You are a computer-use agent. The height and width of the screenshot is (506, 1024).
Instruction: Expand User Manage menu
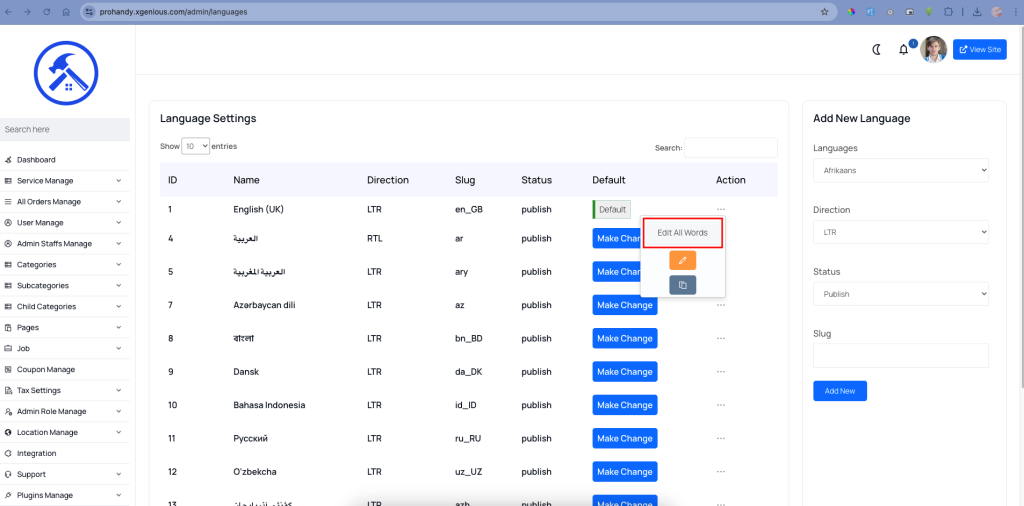tap(65, 223)
